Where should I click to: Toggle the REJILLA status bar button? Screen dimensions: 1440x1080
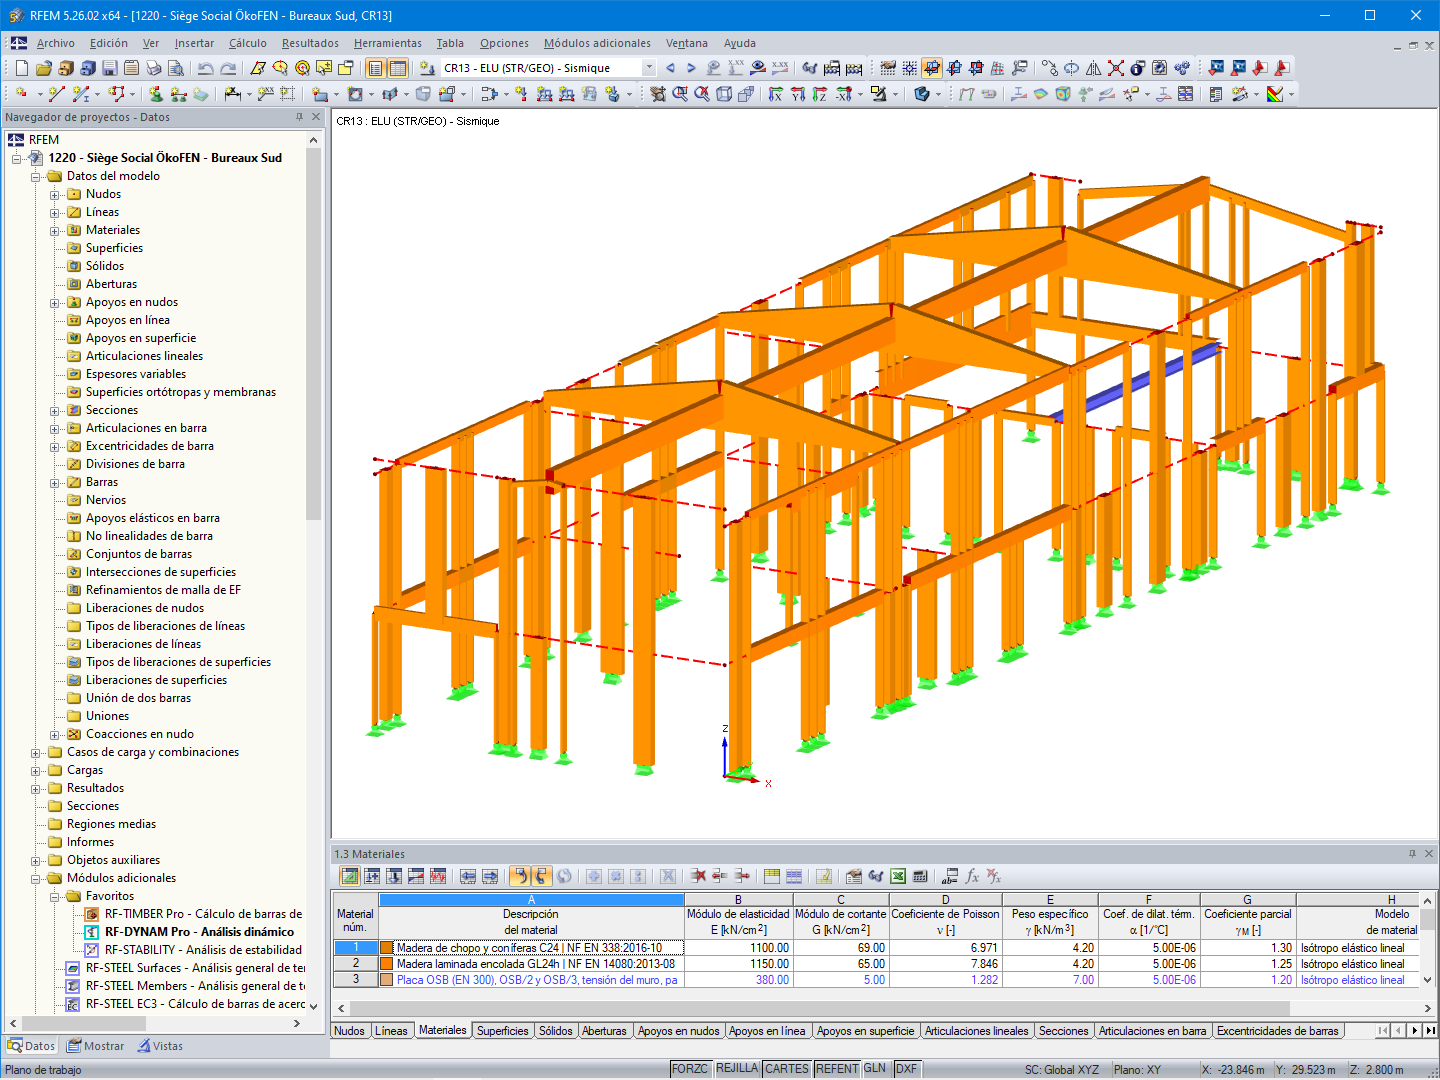pos(737,1068)
